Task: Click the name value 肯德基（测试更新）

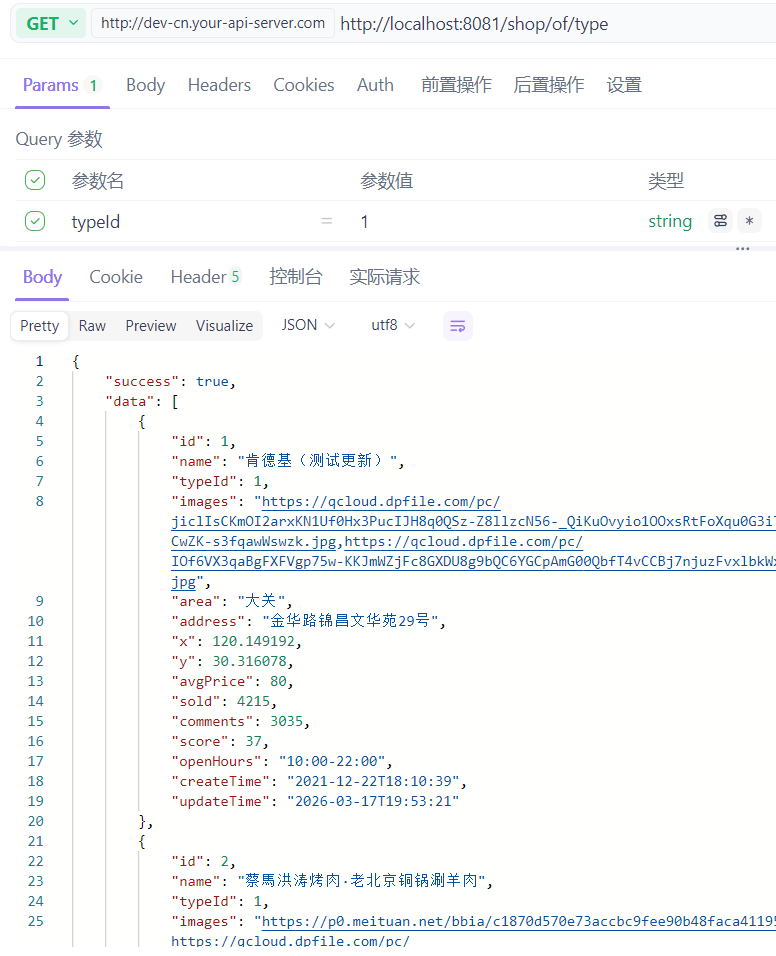Action: coord(316,460)
